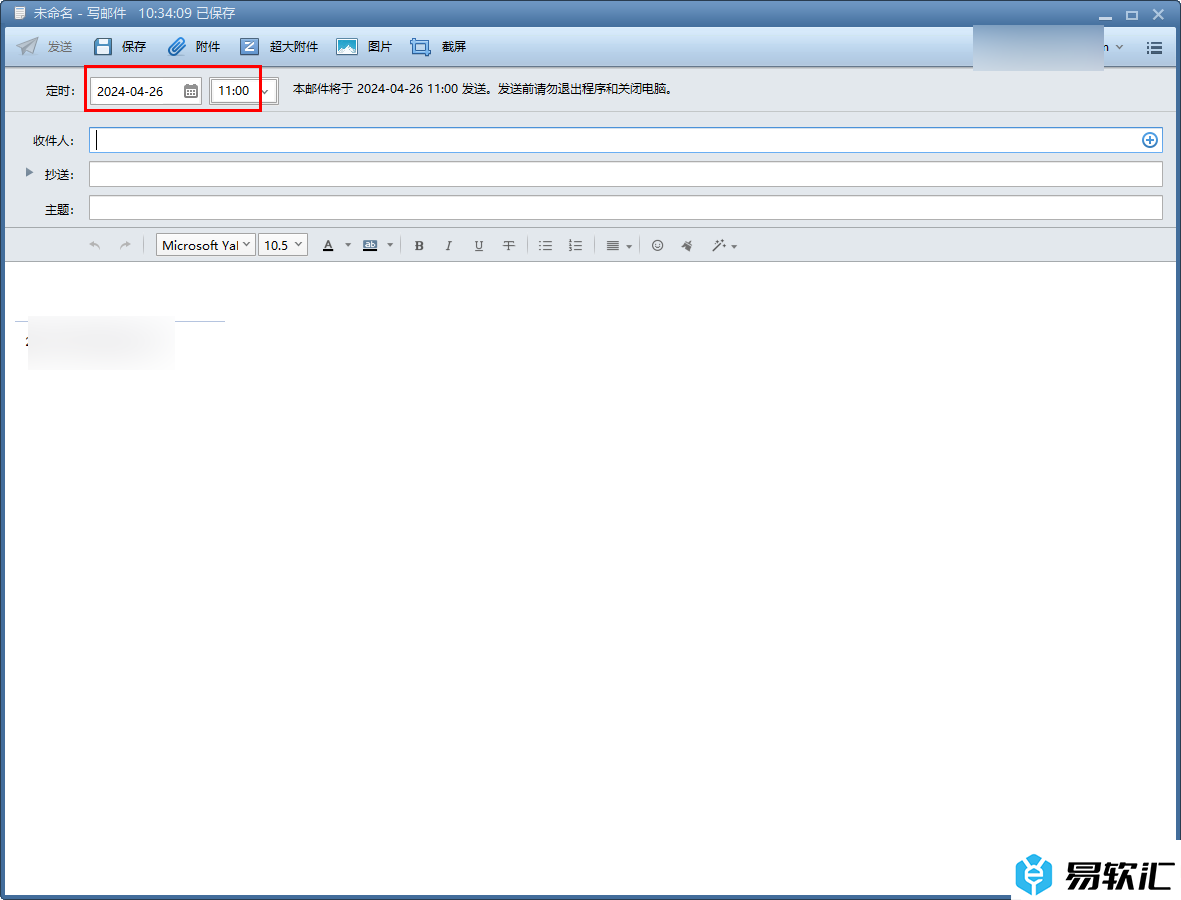Save the draft with 保存 button

point(120,47)
